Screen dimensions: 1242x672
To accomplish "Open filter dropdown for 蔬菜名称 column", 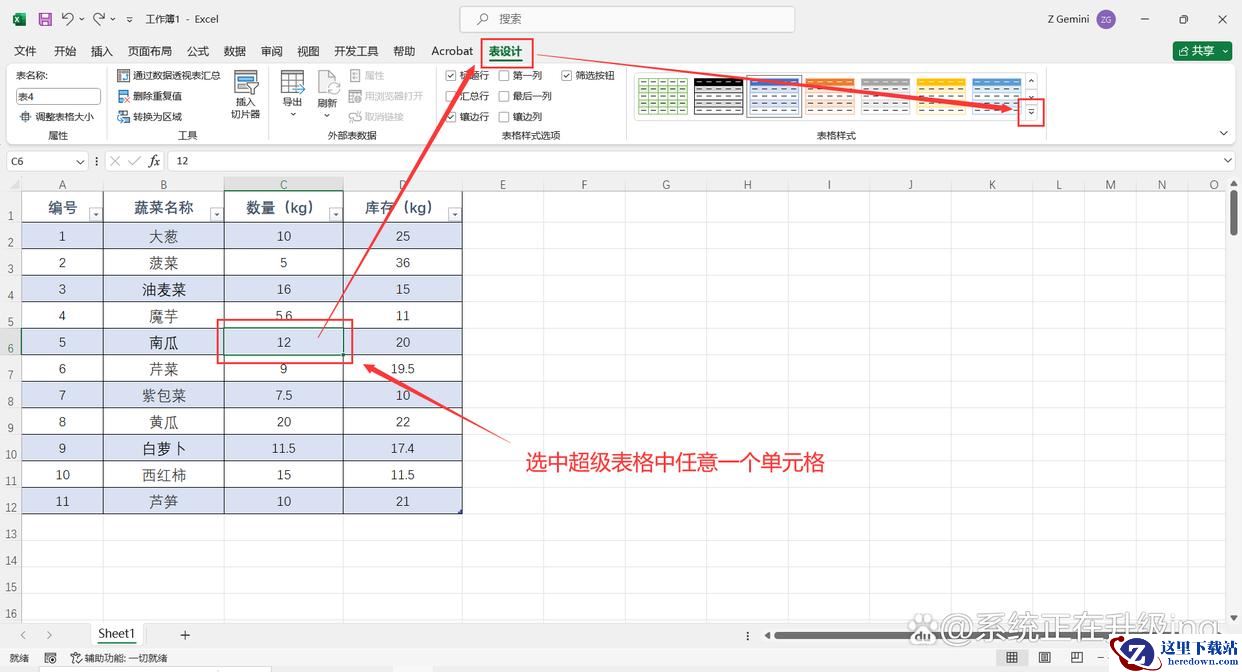I will [x=215, y=214].
